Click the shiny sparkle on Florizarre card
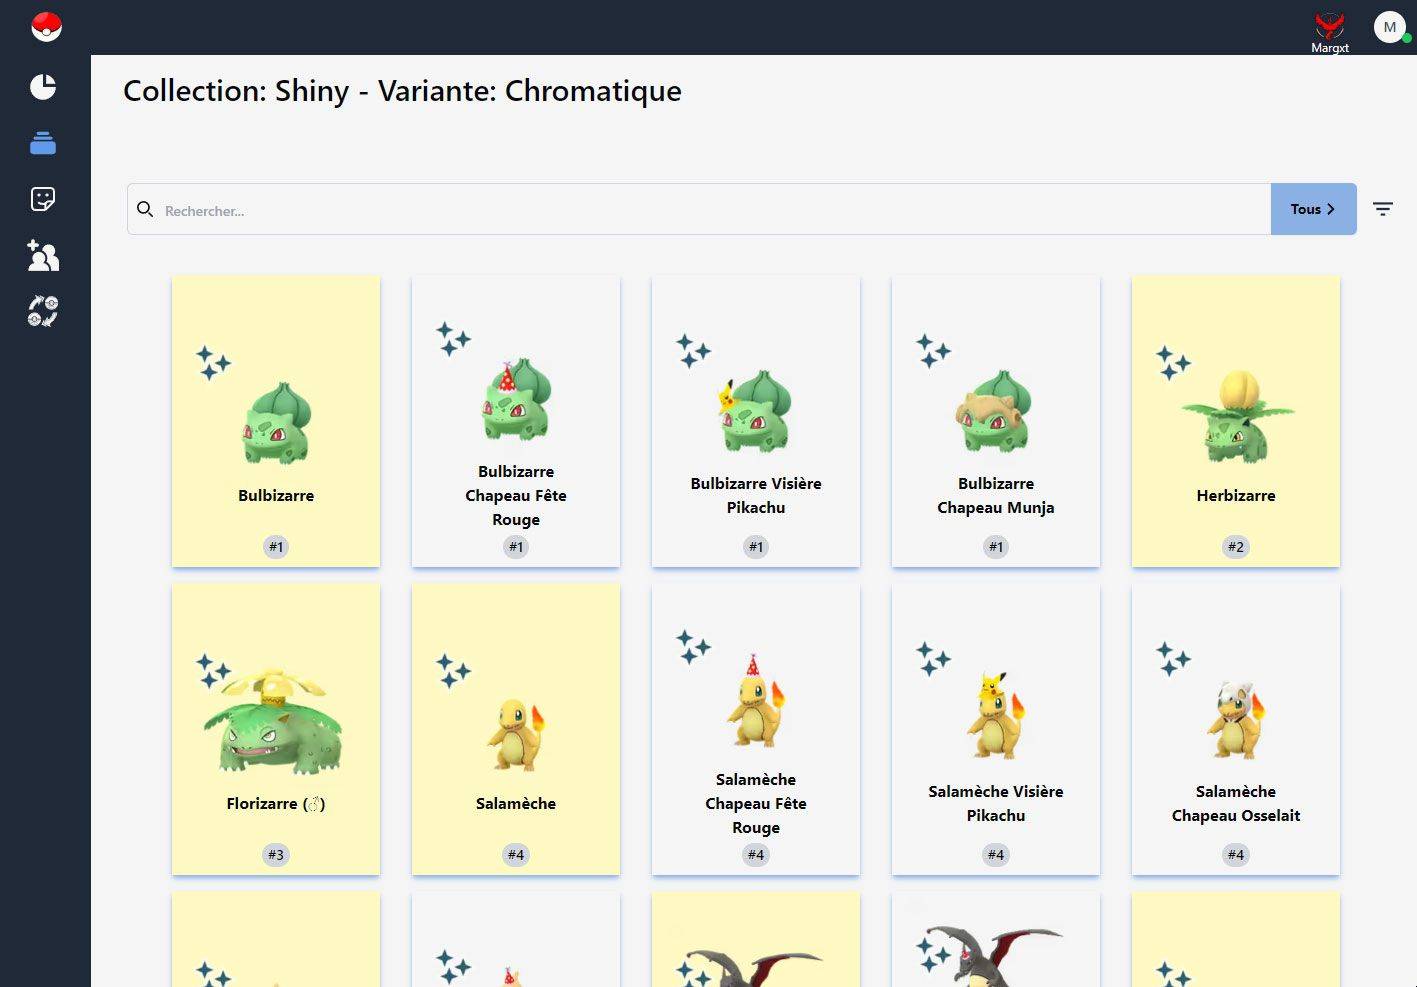The image size is (1417, 987). [x=213, y=671]
